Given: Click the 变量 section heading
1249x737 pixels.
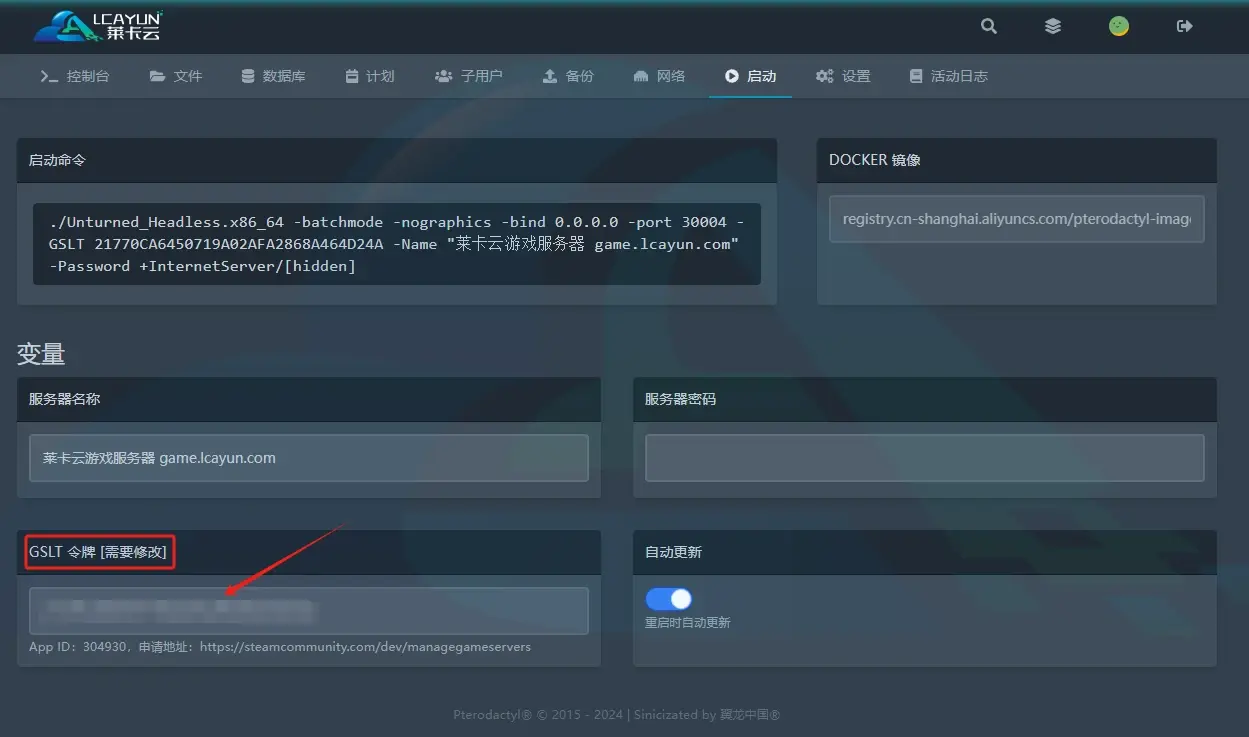Looking at the screenshot, I should point(41,353).
